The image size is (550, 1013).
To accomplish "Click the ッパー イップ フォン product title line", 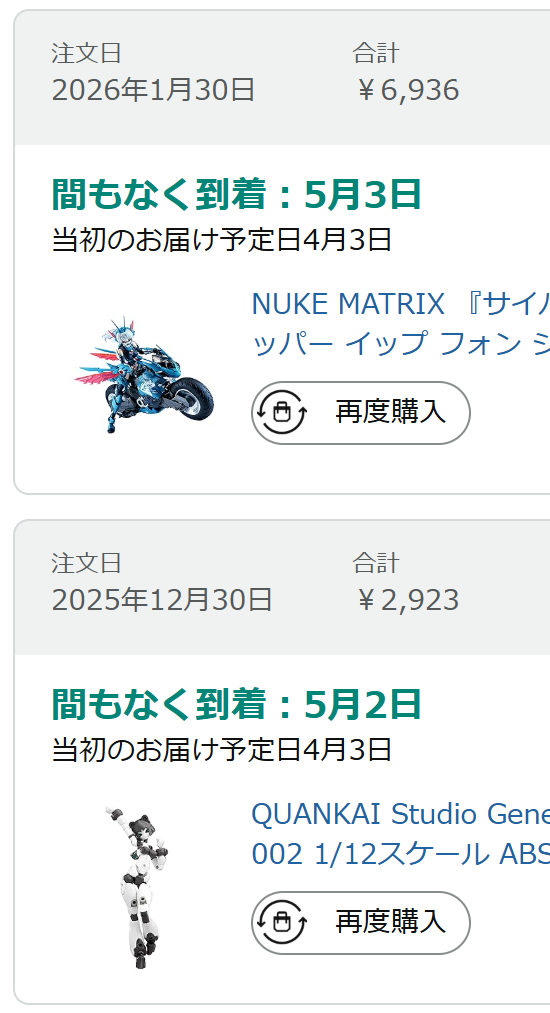I will (401, 343).
